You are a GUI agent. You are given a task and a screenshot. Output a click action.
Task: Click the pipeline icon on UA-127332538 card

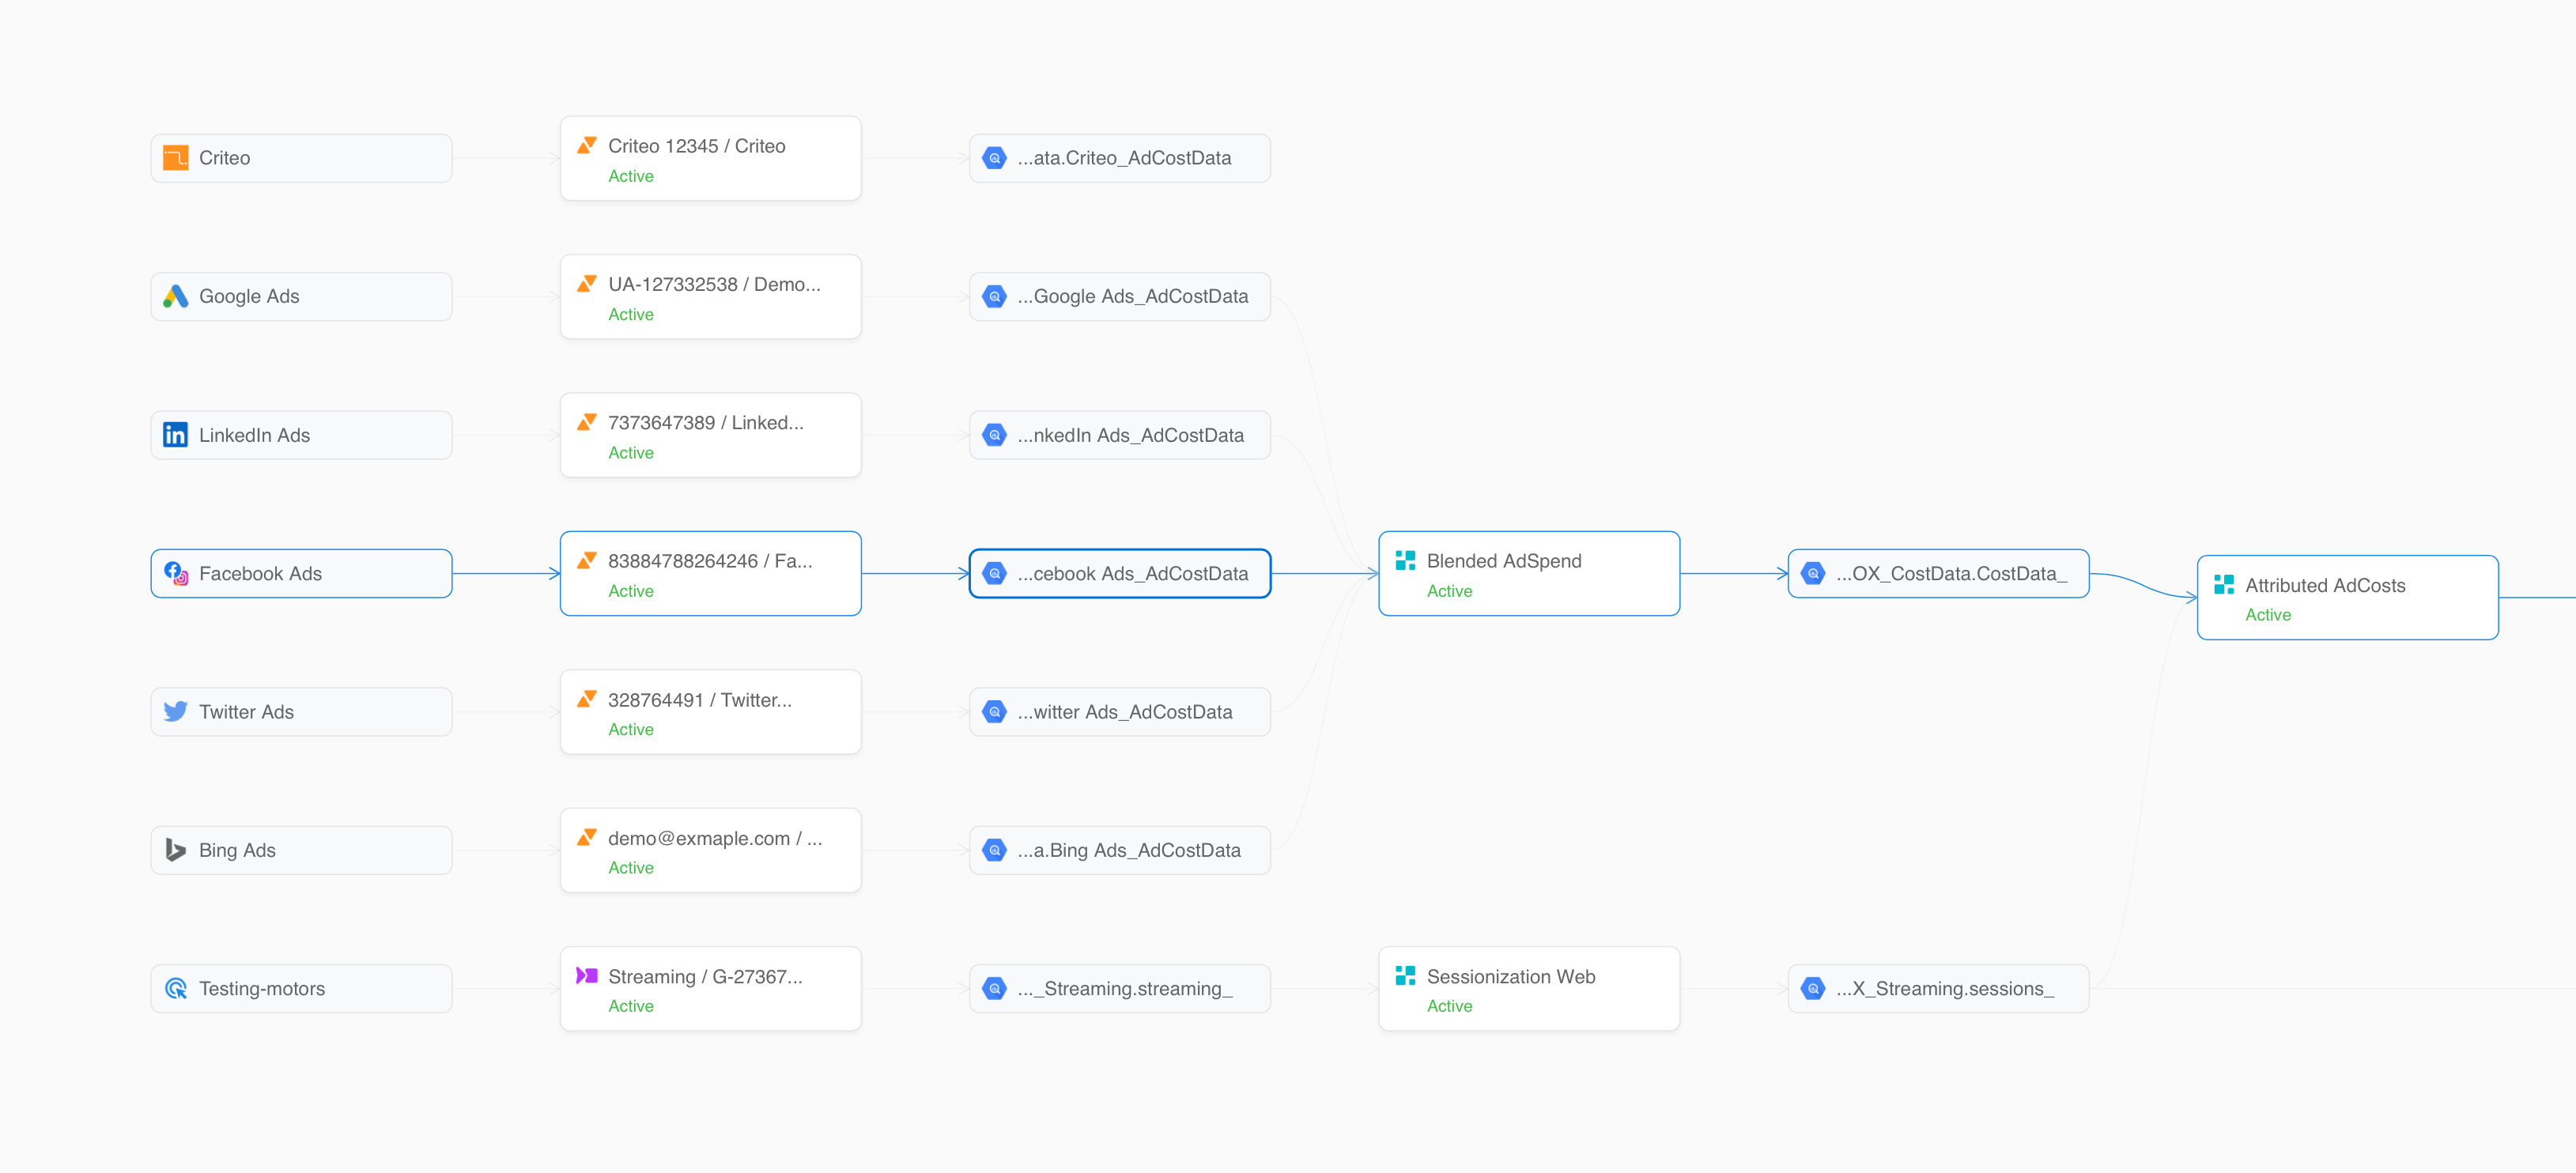click(x=587, y=284)
